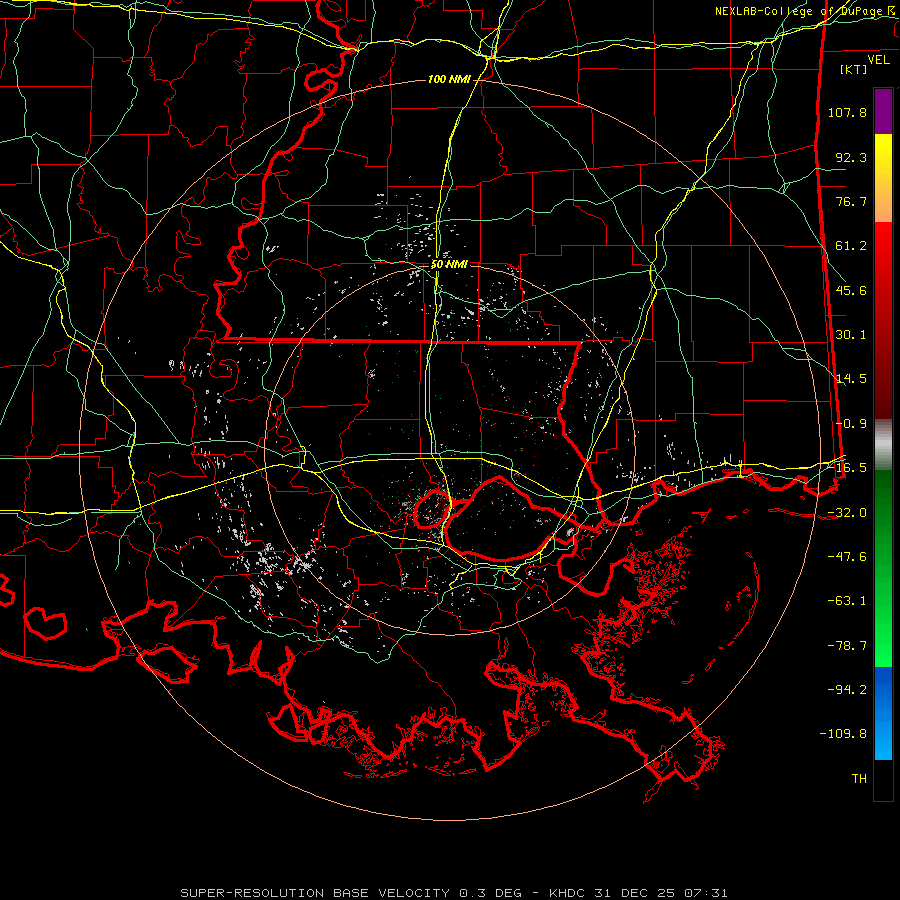Image resolution: width=900 pixels, height=900 pixels.
Task: Select the 76.7 legend value
Action: click(x=851, y=201)
